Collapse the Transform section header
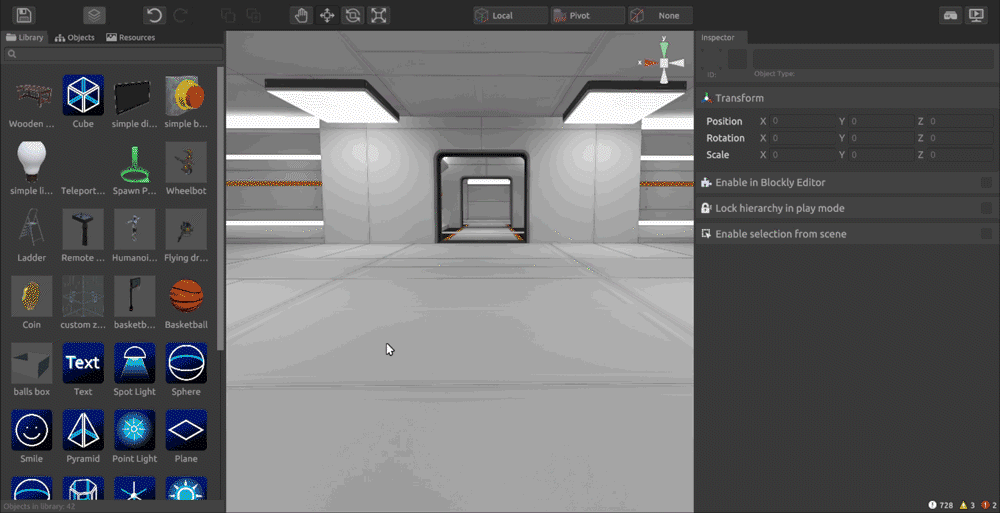Viewport: 1000px width, 513px height. [739, 98]
